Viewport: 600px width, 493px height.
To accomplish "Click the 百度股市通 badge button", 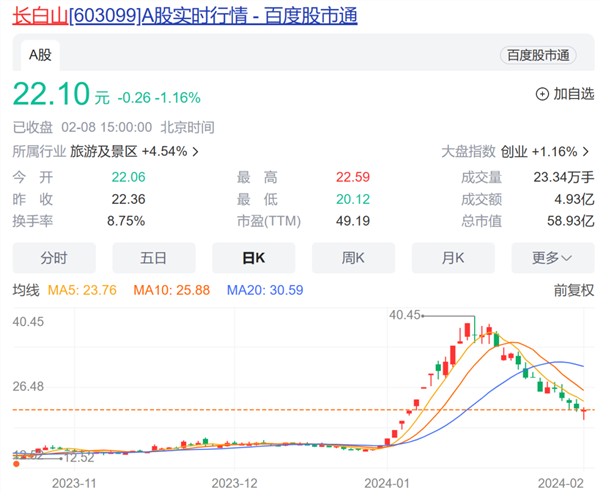I will [x=535, y=56].
